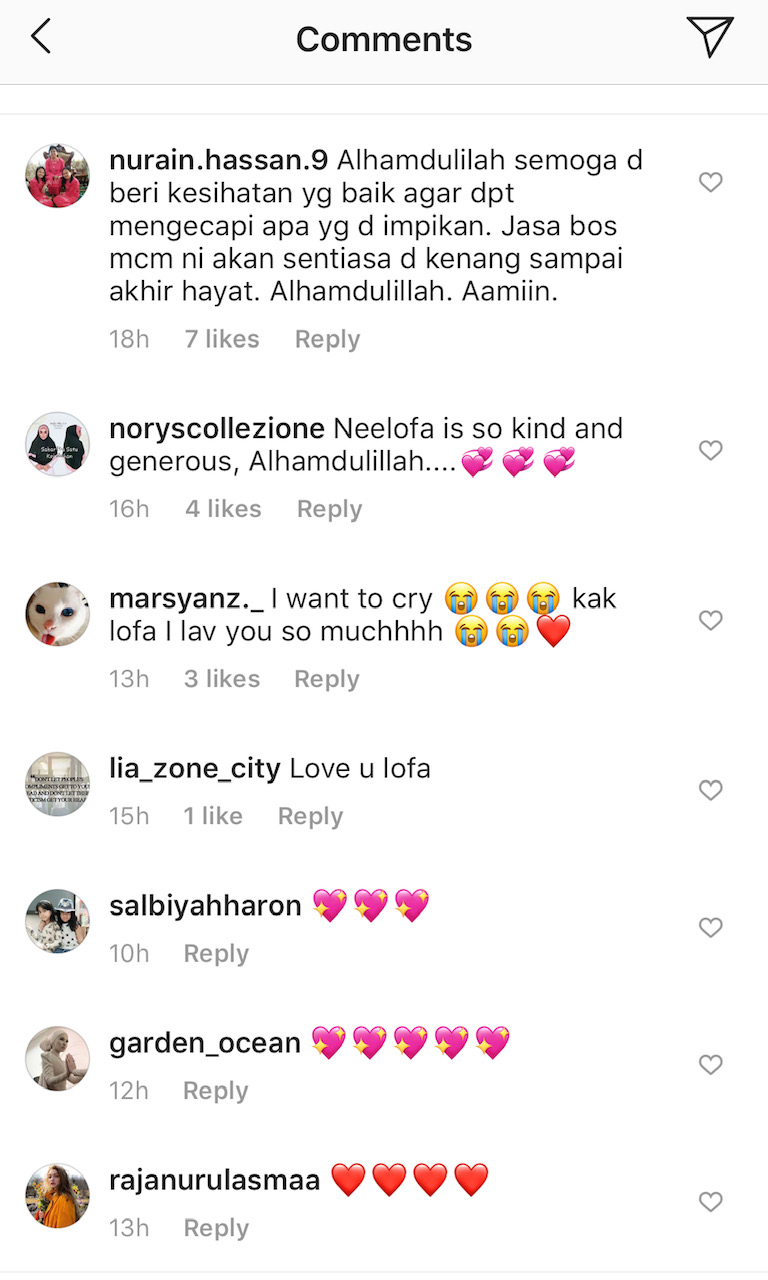Open the rajanurulasmaa username link
The image size is (768, 1280).
214,1180
